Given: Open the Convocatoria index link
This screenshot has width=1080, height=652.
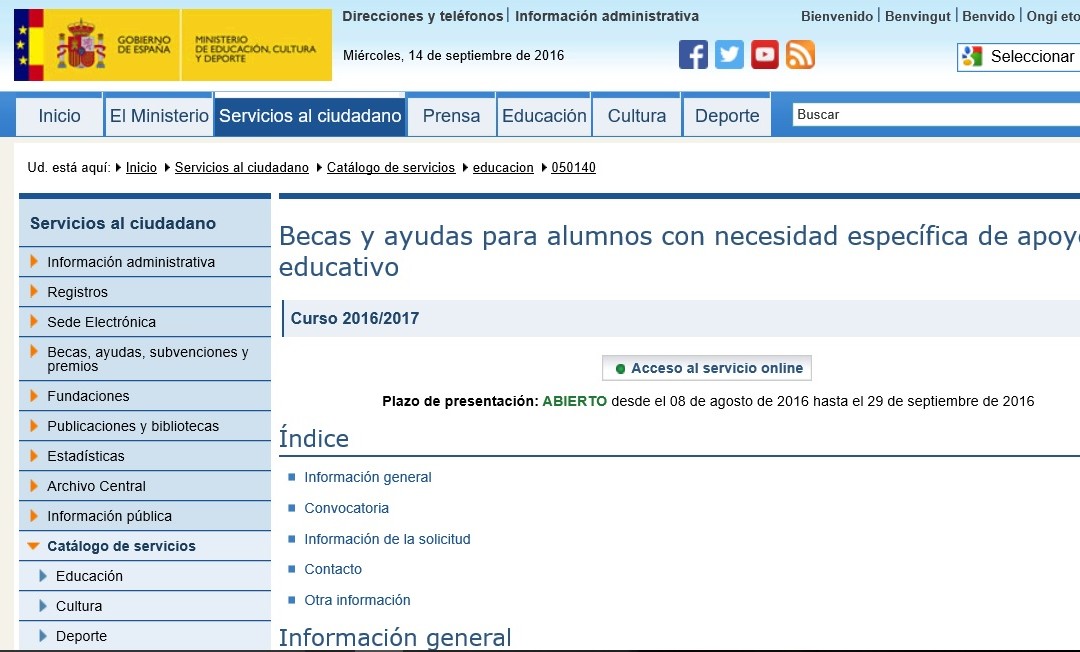Looking at the screenshot, I should [x=346, y=508].
